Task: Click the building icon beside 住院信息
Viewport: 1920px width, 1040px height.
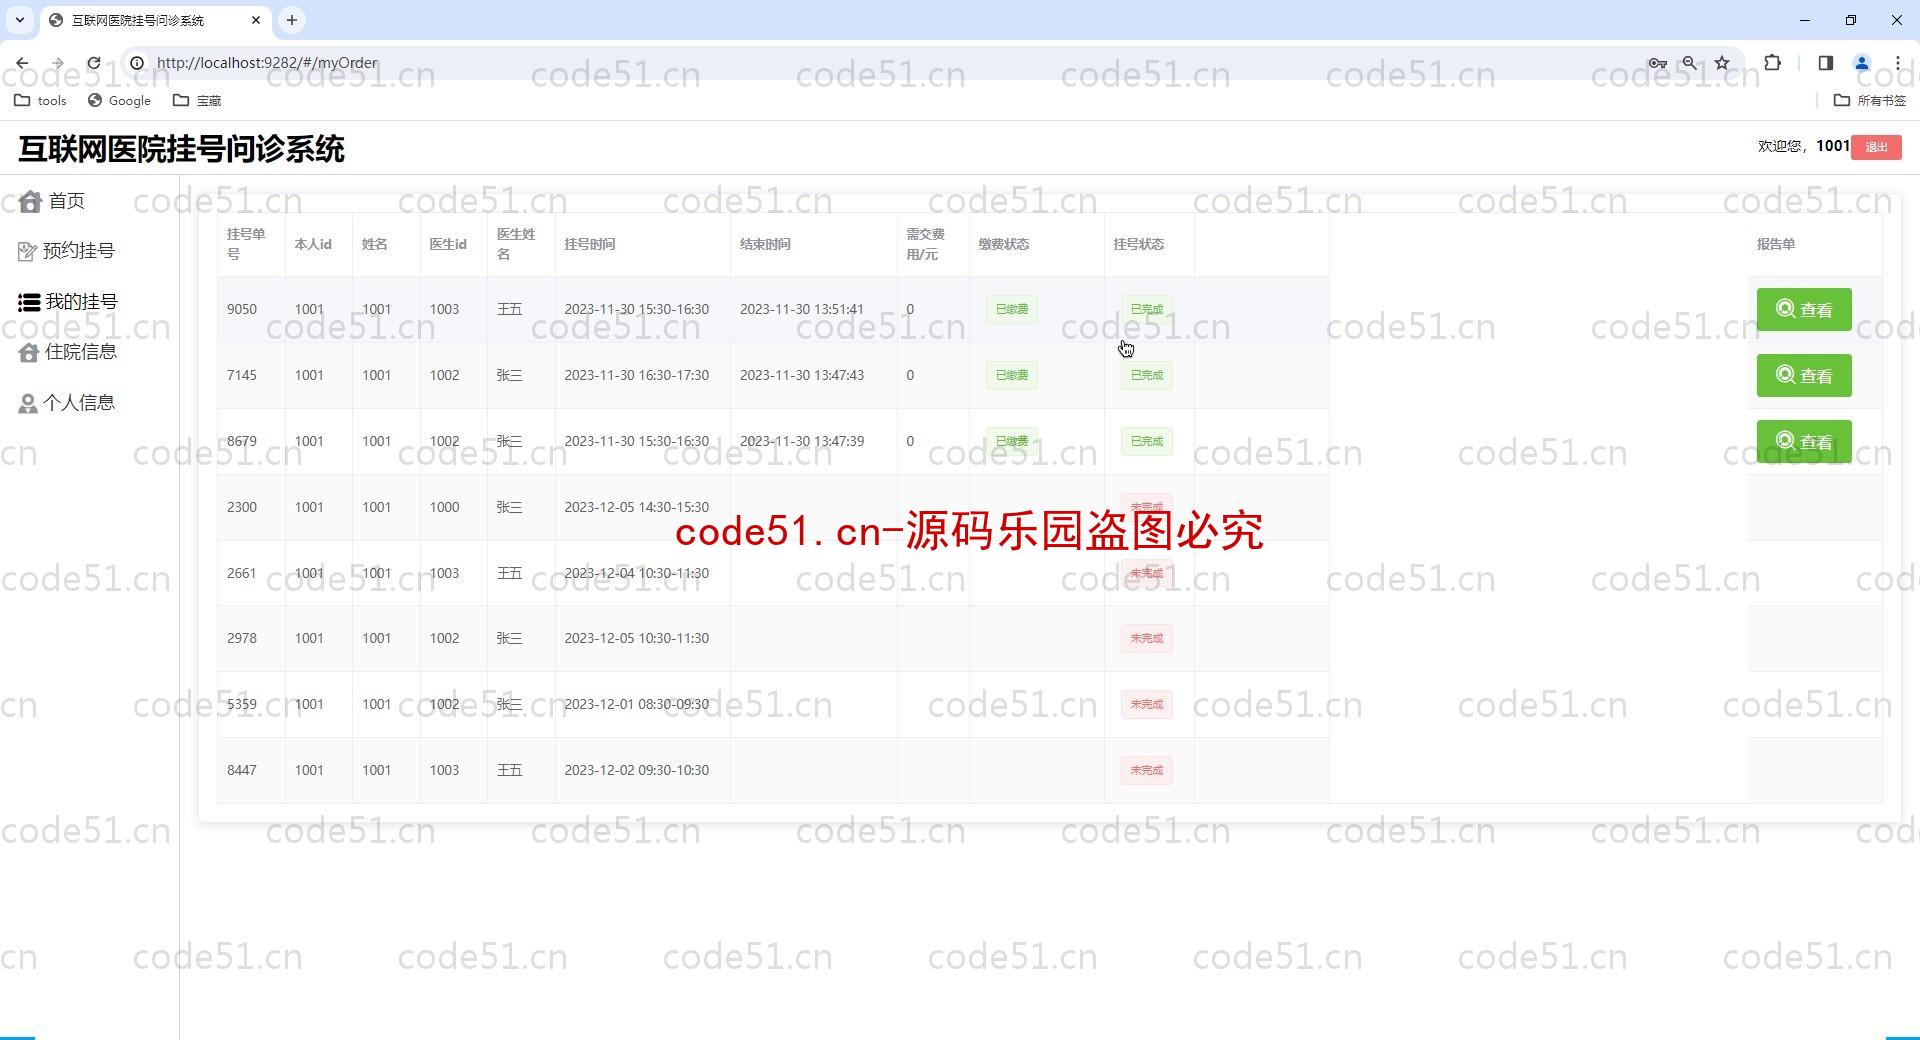Action: 29,352
